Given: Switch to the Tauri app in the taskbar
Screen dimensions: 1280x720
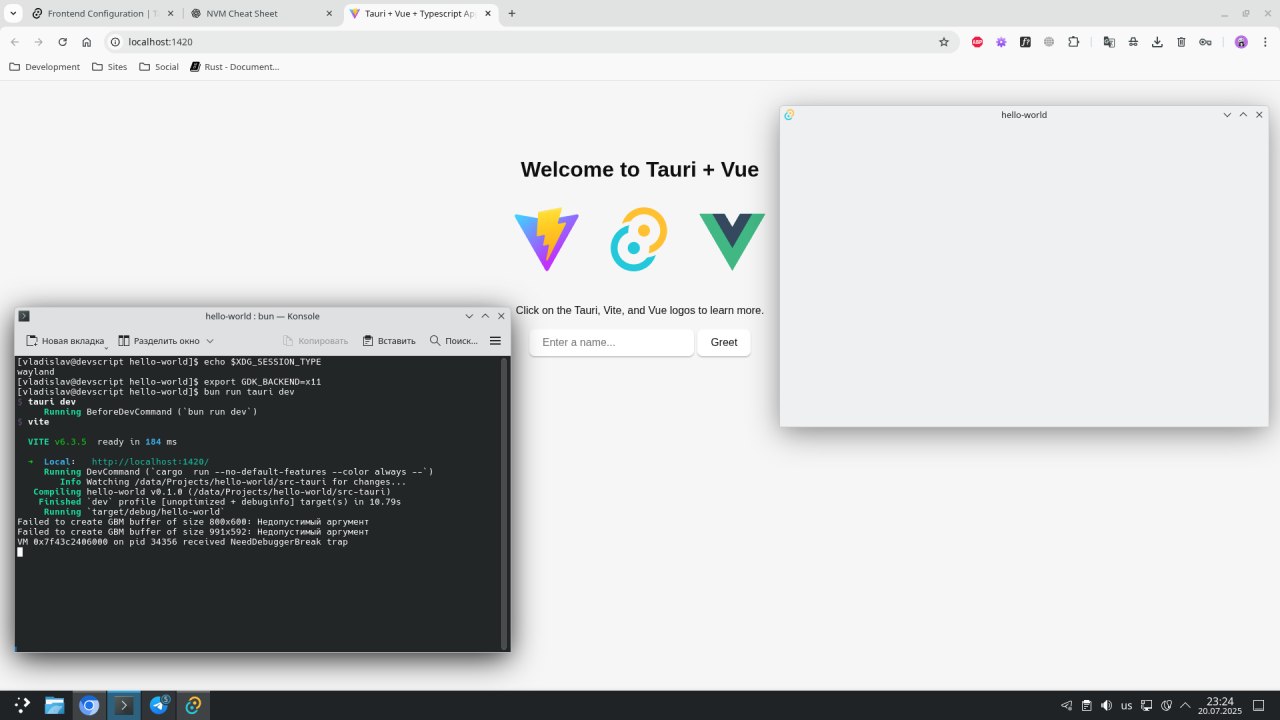Looking at the screenshot, I should [194, 705].
